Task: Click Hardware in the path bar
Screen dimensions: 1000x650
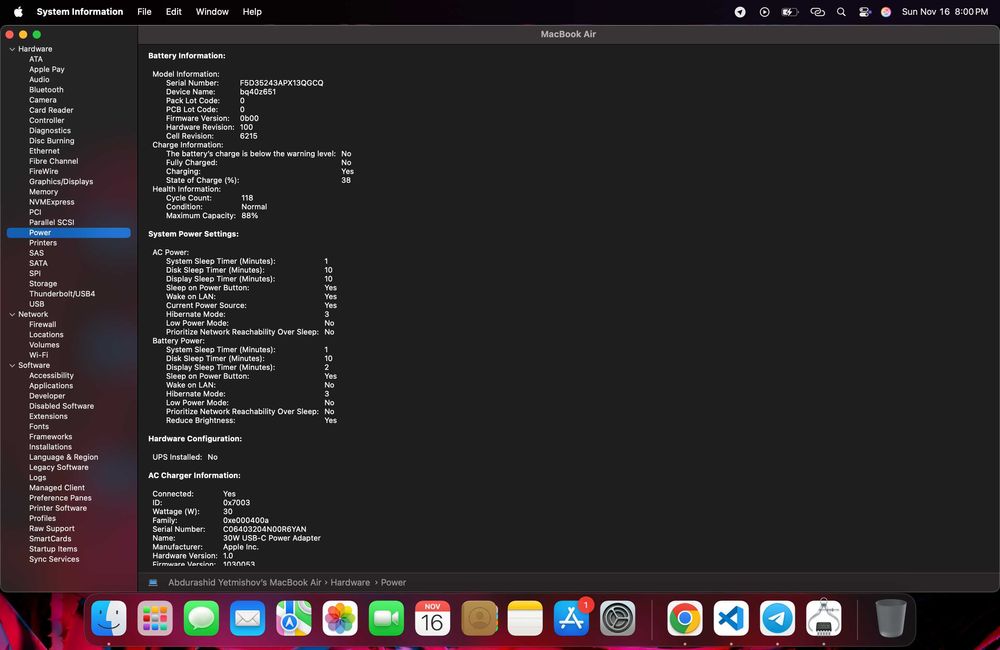Action: click(350, 582)
